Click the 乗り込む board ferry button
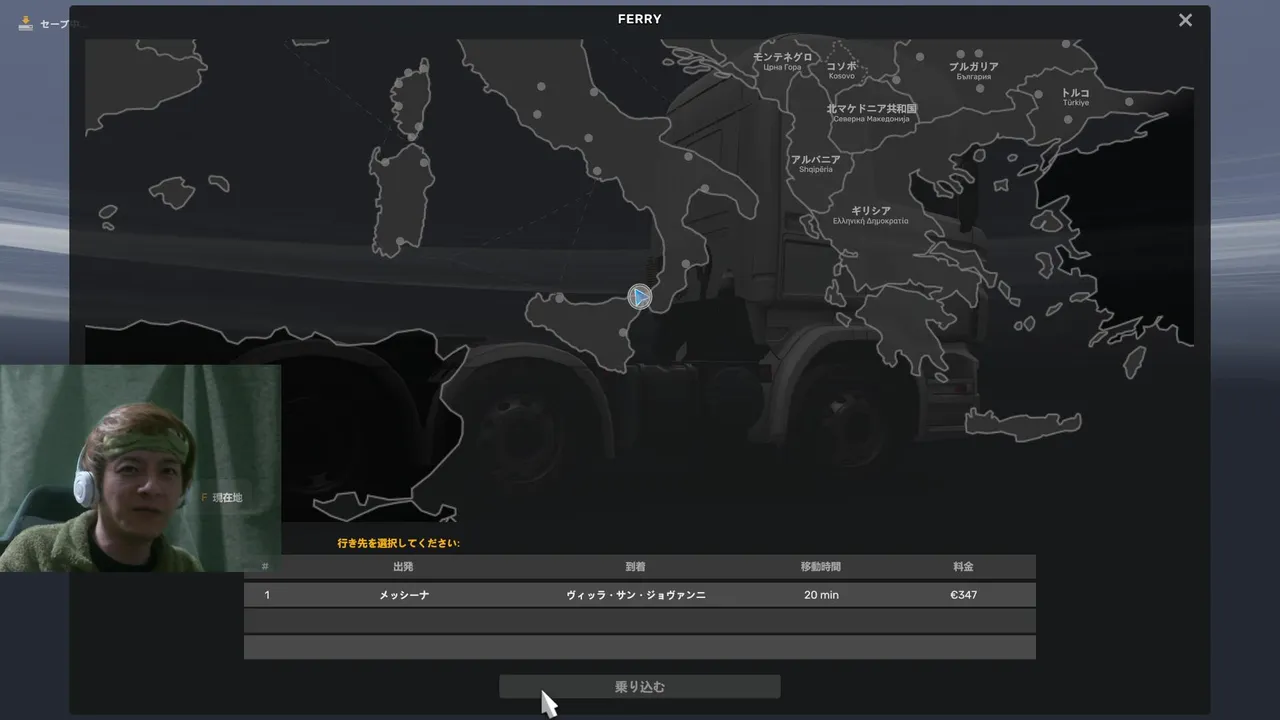 [x=640, y=687]
